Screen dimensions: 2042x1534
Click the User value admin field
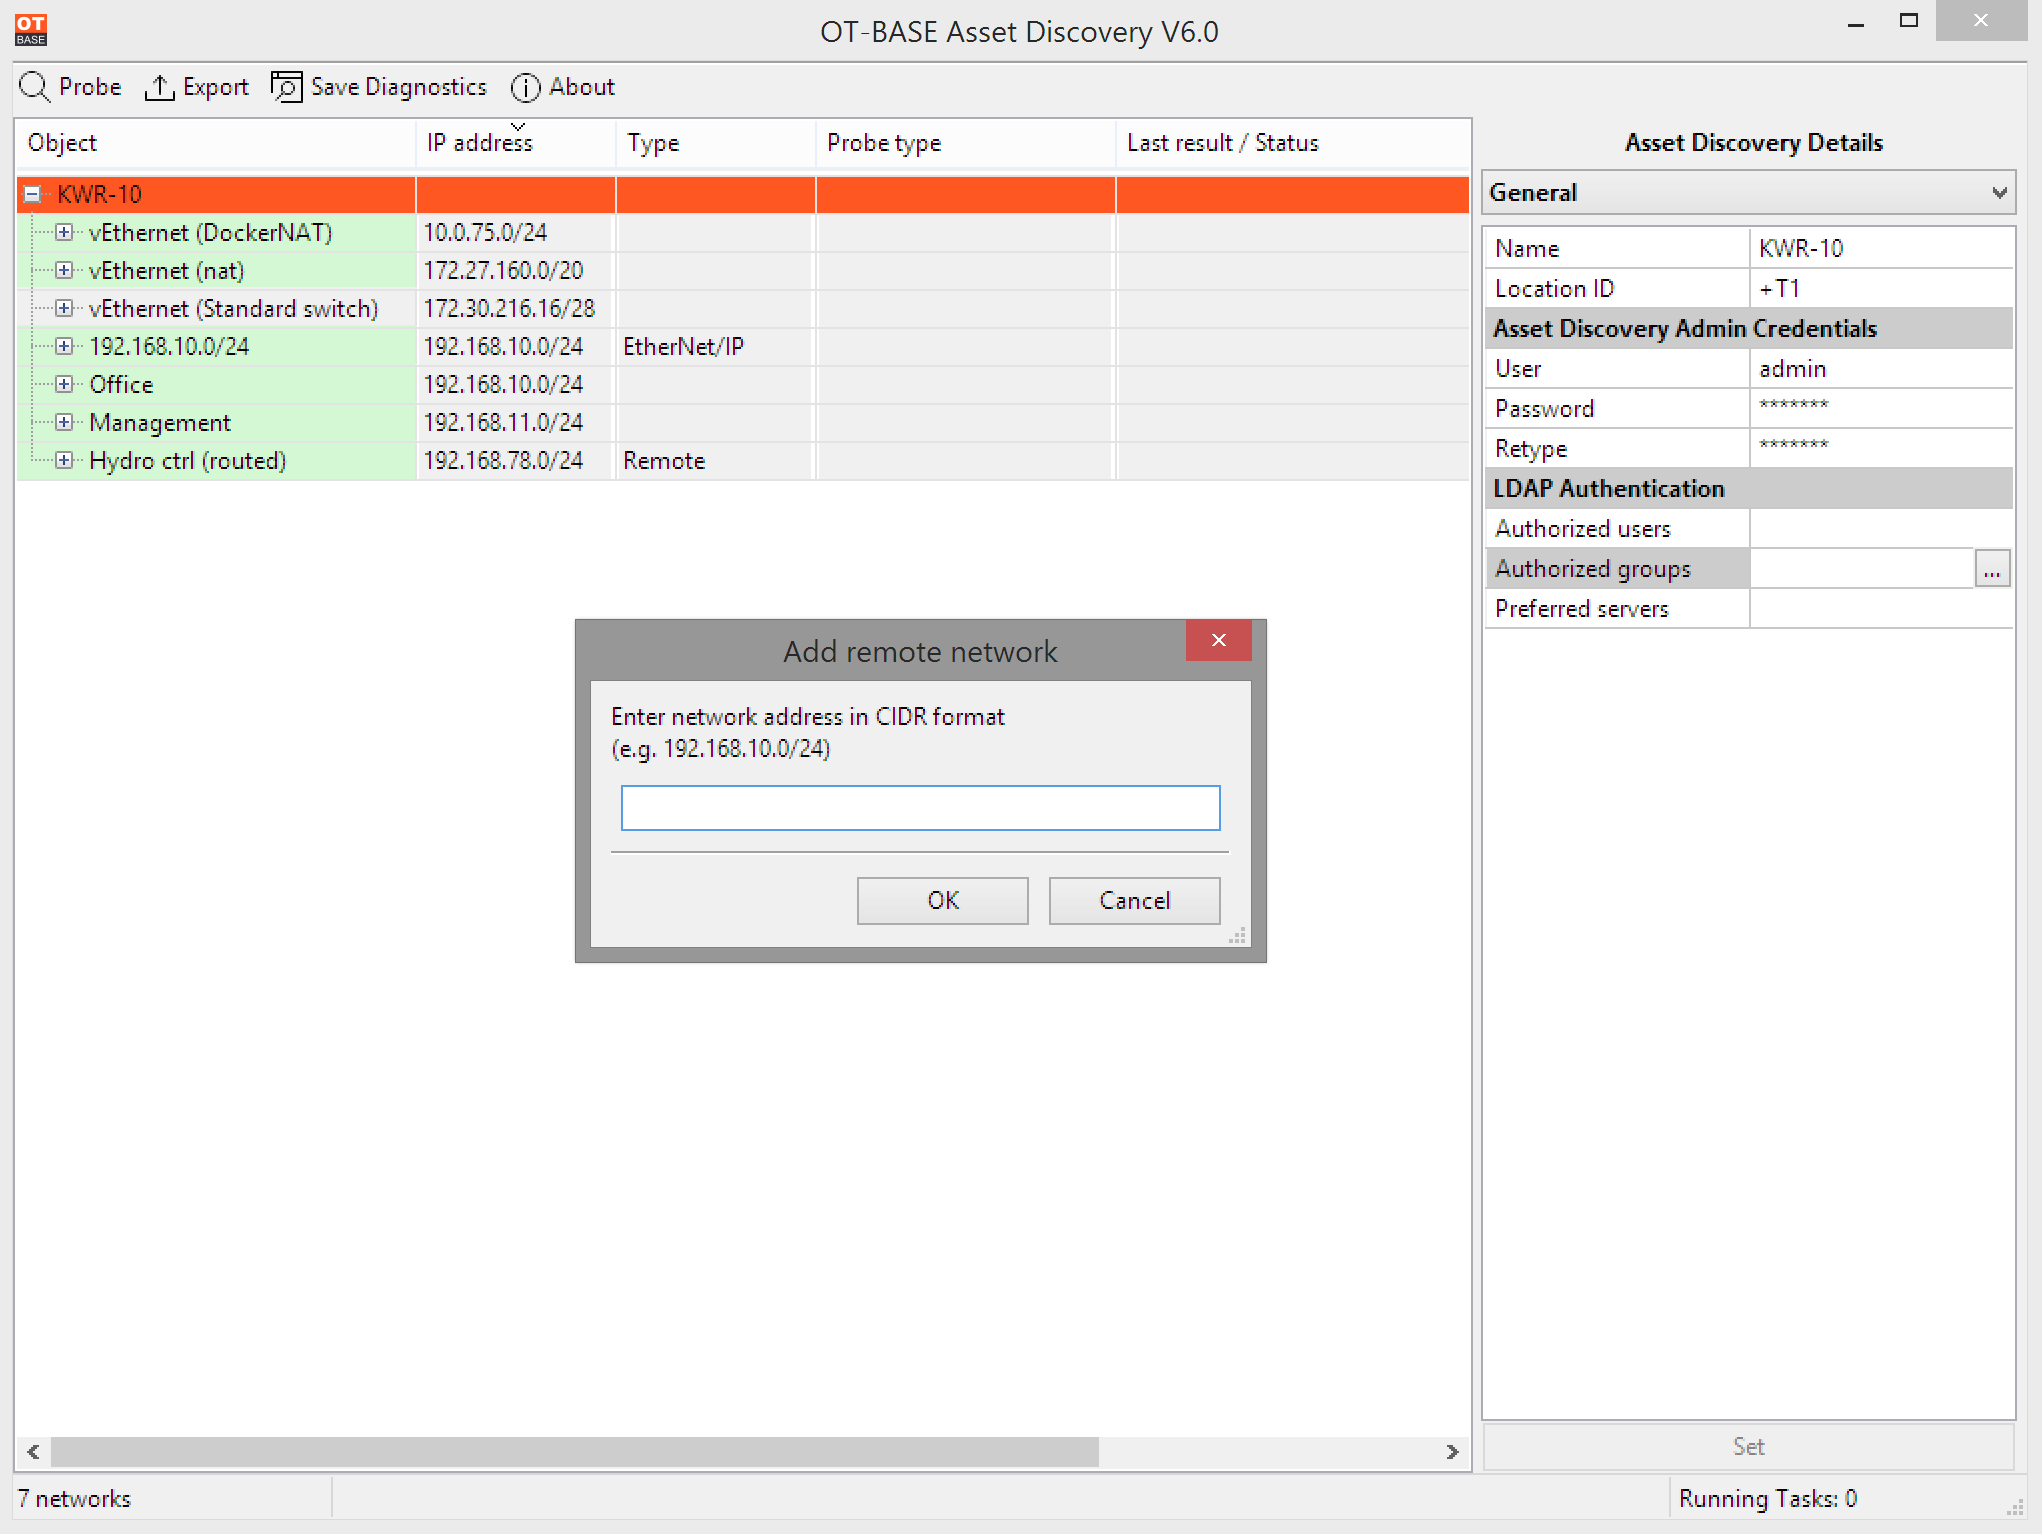[x=1881, y=368]
